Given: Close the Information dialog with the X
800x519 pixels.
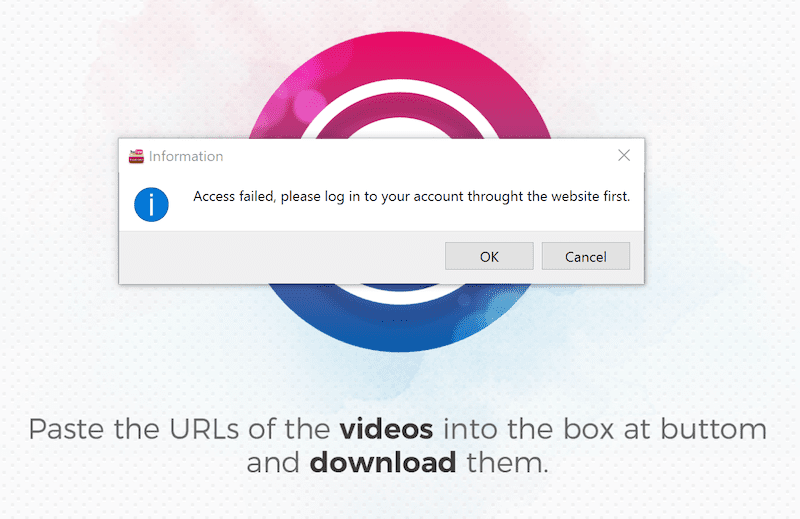Looking at the screenshot, I should tap(624, 155).
